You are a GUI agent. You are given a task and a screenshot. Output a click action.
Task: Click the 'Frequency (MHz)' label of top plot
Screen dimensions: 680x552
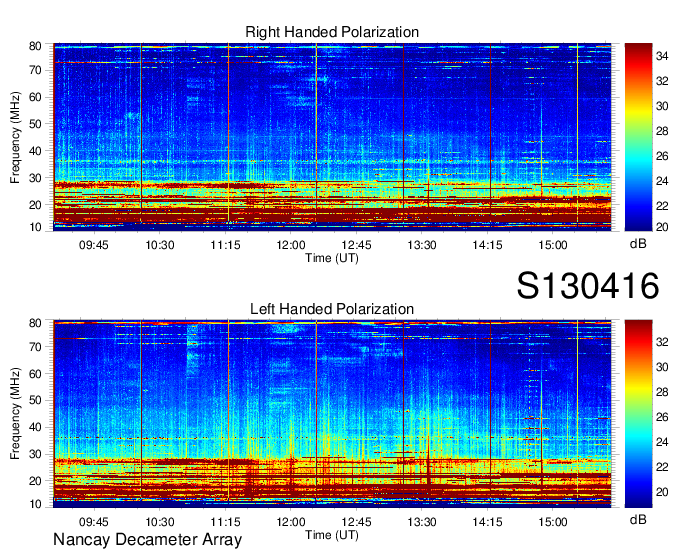point(15,137)
